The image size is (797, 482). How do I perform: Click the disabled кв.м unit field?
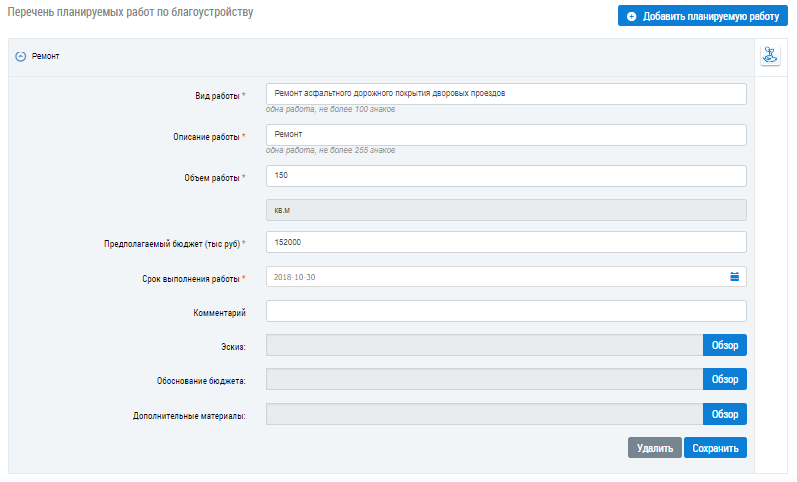[x=506, y=210]
